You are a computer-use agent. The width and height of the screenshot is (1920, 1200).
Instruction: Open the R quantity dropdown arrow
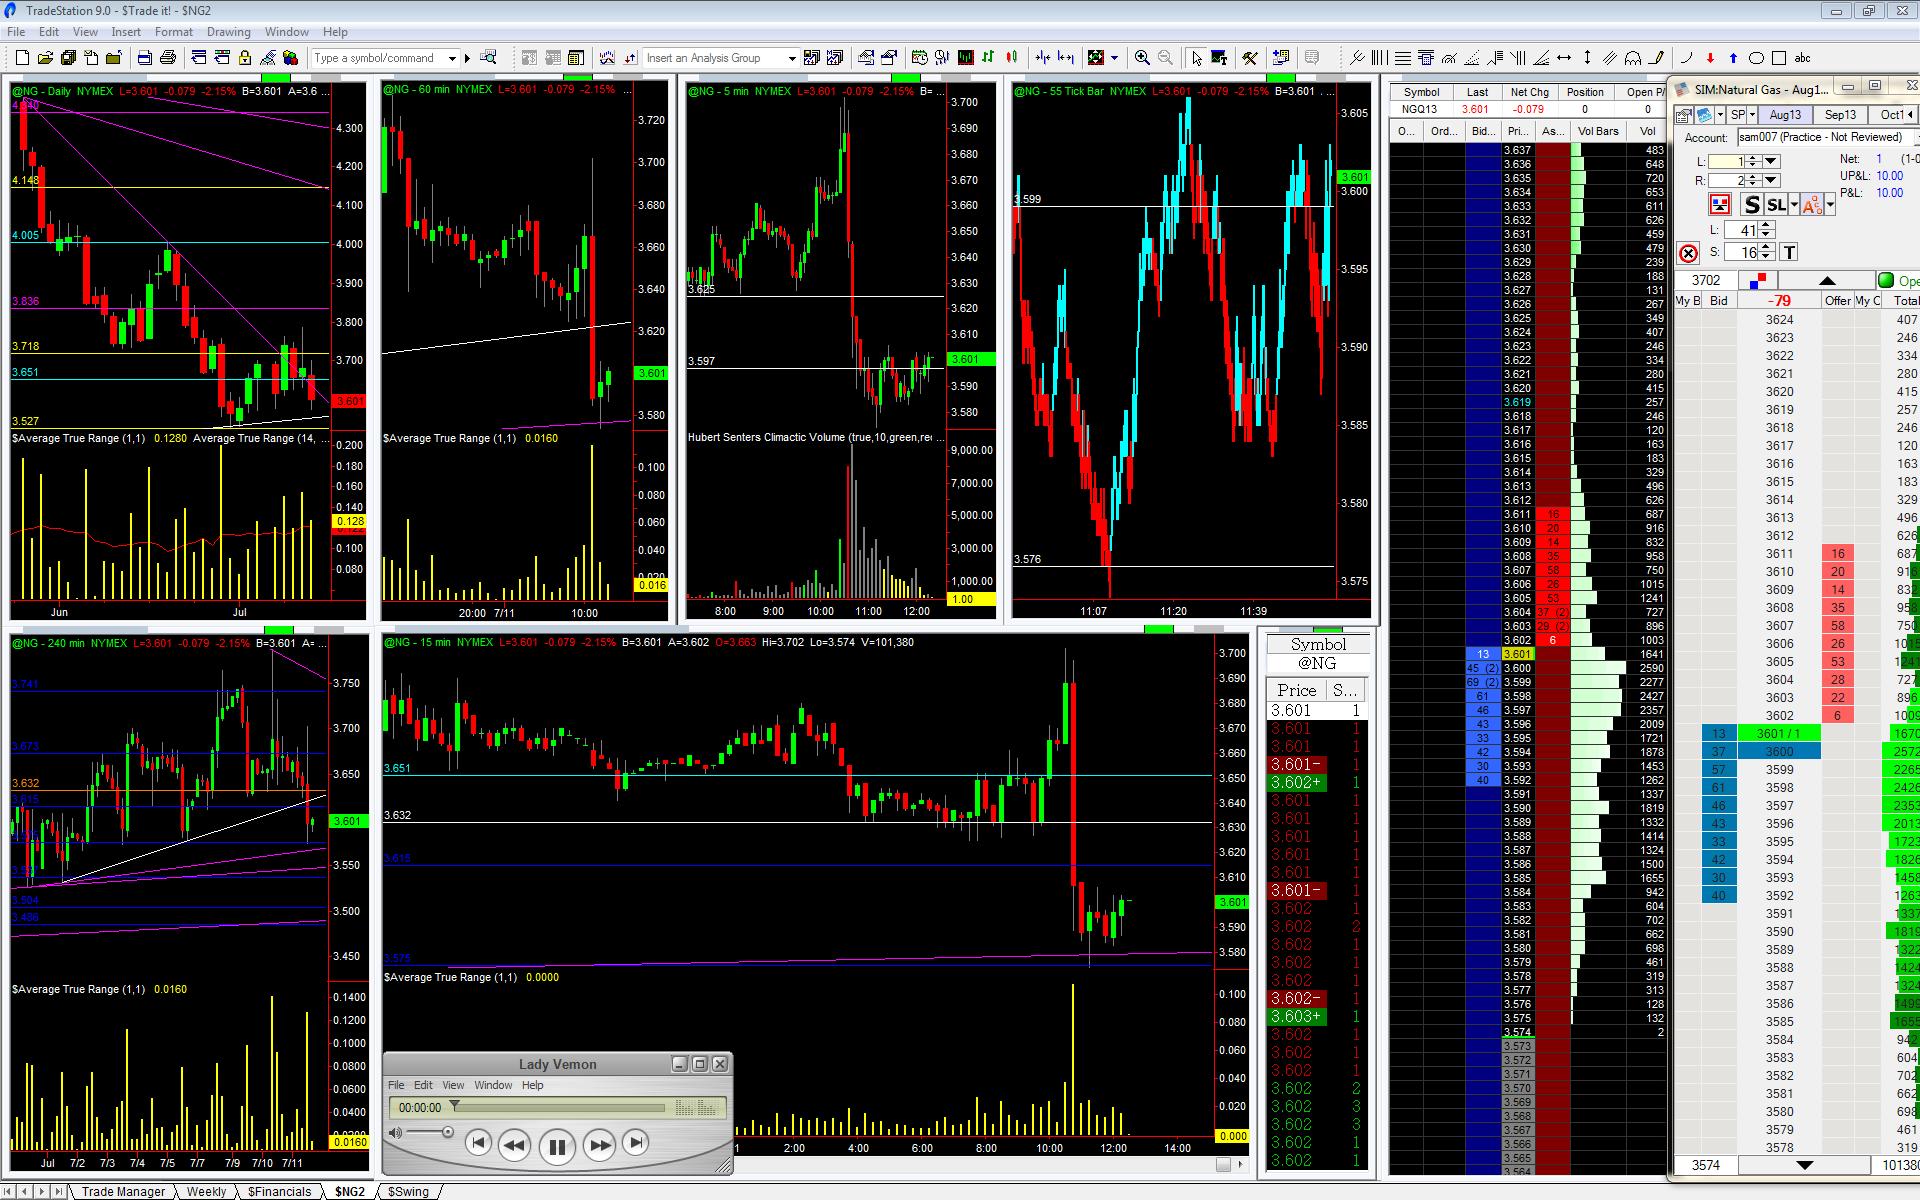1771,180
